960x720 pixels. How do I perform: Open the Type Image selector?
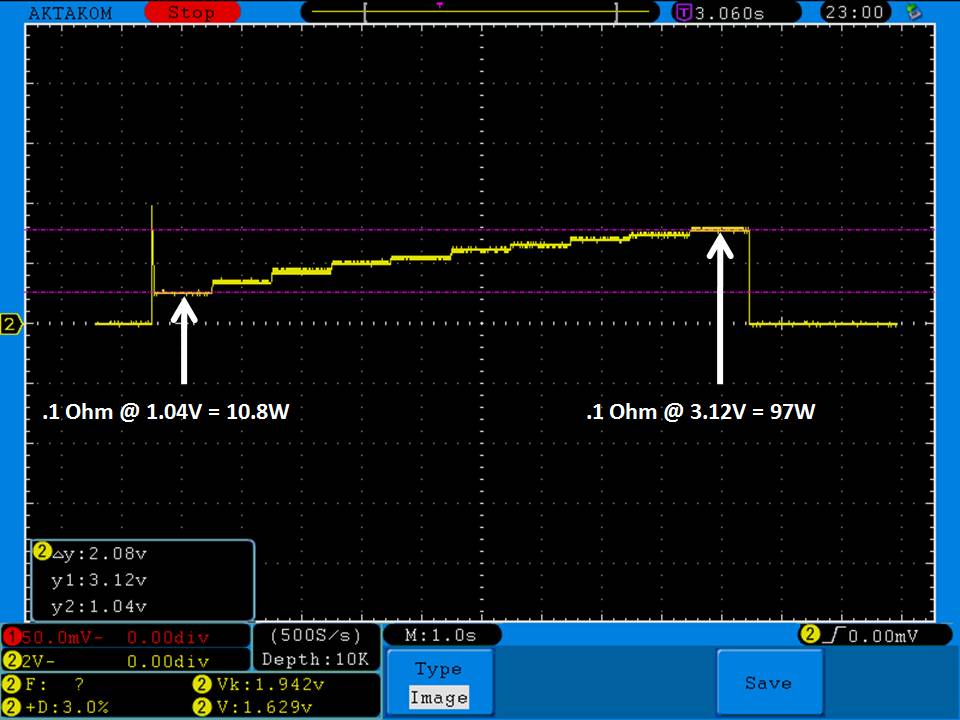pos(438,683)
